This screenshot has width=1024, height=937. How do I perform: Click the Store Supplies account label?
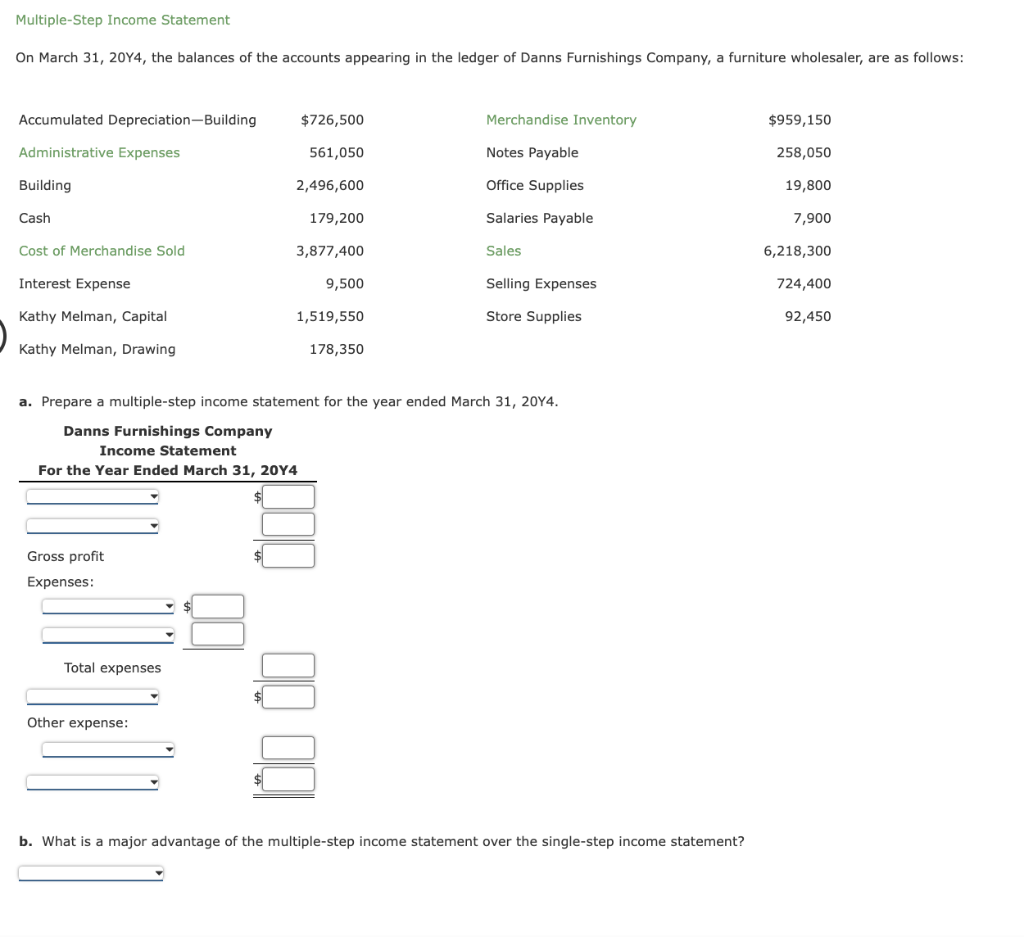coord(534,317)
